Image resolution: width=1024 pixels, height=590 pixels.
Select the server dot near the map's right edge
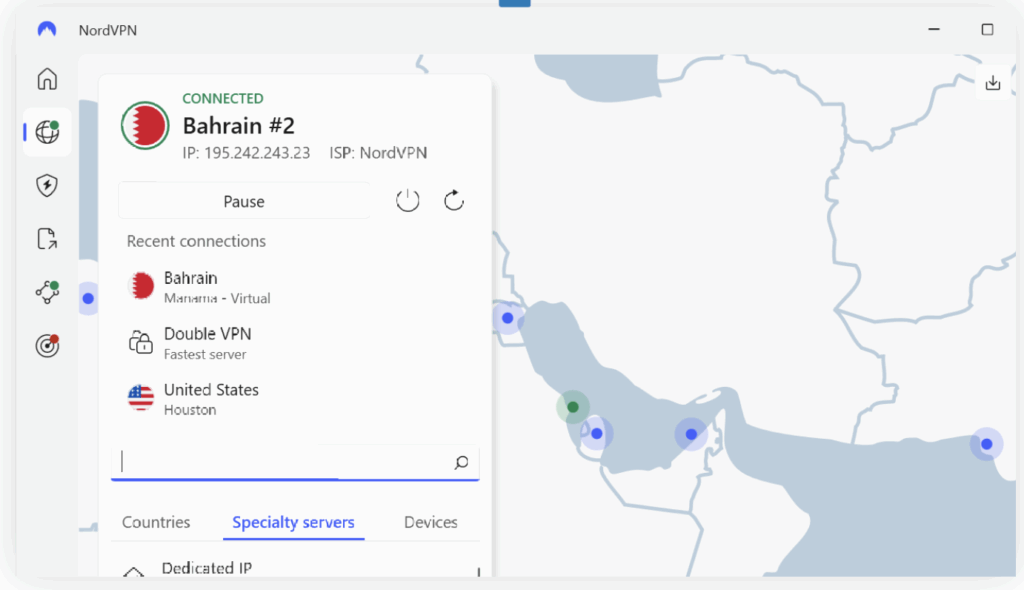tap(986, 444)
